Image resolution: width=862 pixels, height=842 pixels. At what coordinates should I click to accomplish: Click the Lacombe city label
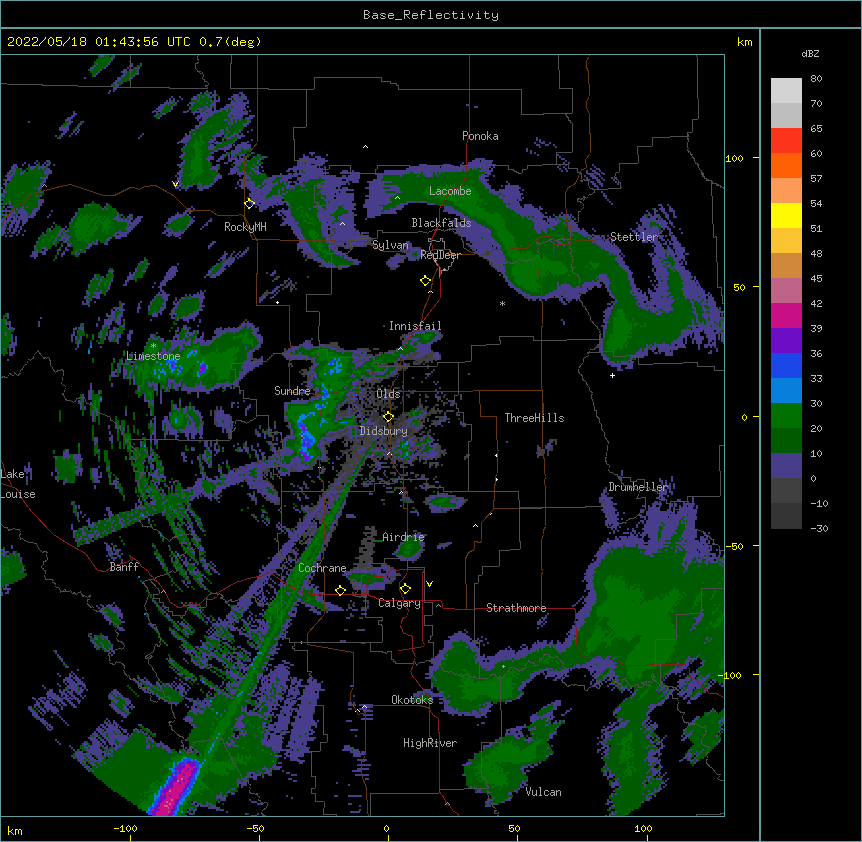click(x=450, y=191)
